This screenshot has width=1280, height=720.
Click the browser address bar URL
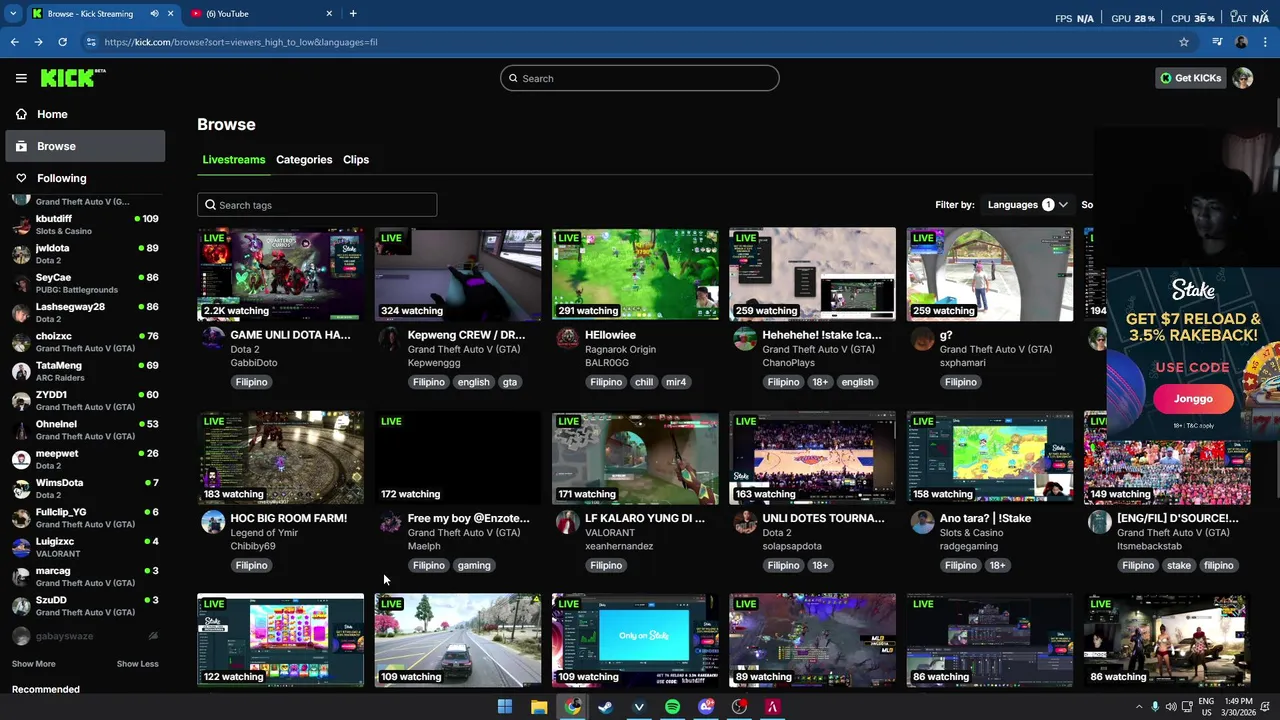pyautogui.click(x=241, y=42)
